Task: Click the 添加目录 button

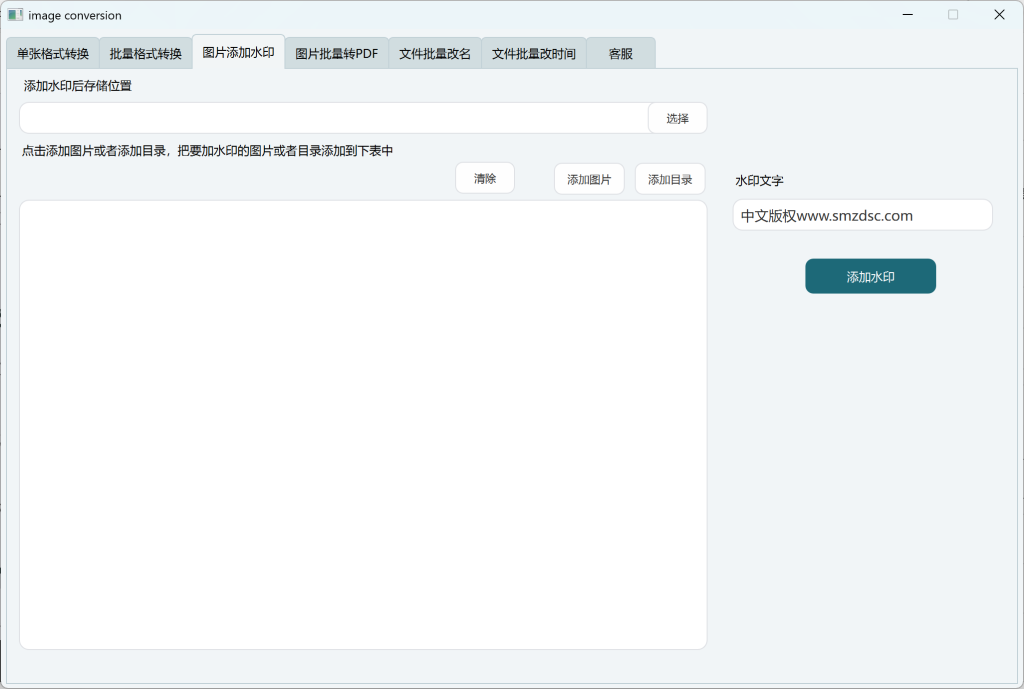Action: (x=670, y=179)
